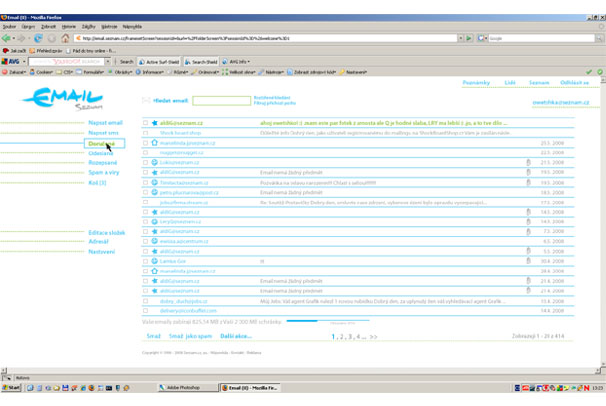Click attachment paperclip on the 27.5.2008 email
606x406 pixels.
528,161
